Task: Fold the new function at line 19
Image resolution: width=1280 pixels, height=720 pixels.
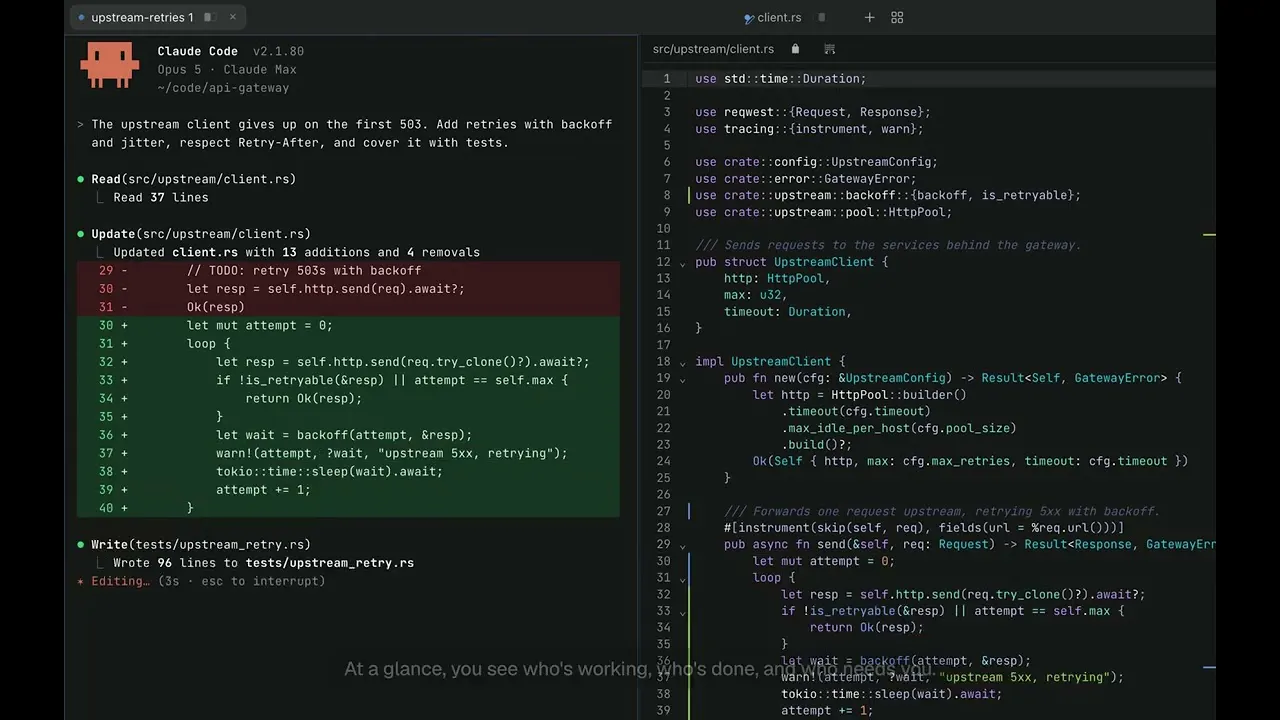Action: (683, 379)
